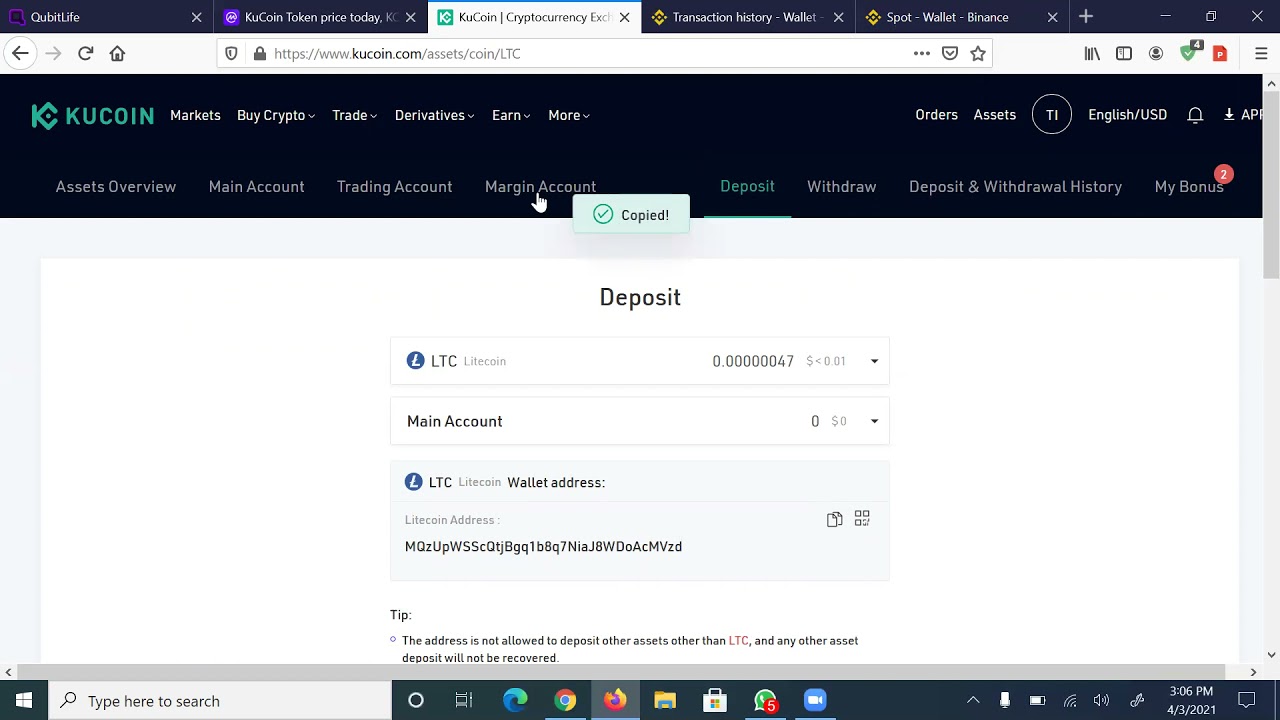Viewport: 1280px width, 720px height.
Task: Switch to the Withdraw tab
Action: (841, 187)
